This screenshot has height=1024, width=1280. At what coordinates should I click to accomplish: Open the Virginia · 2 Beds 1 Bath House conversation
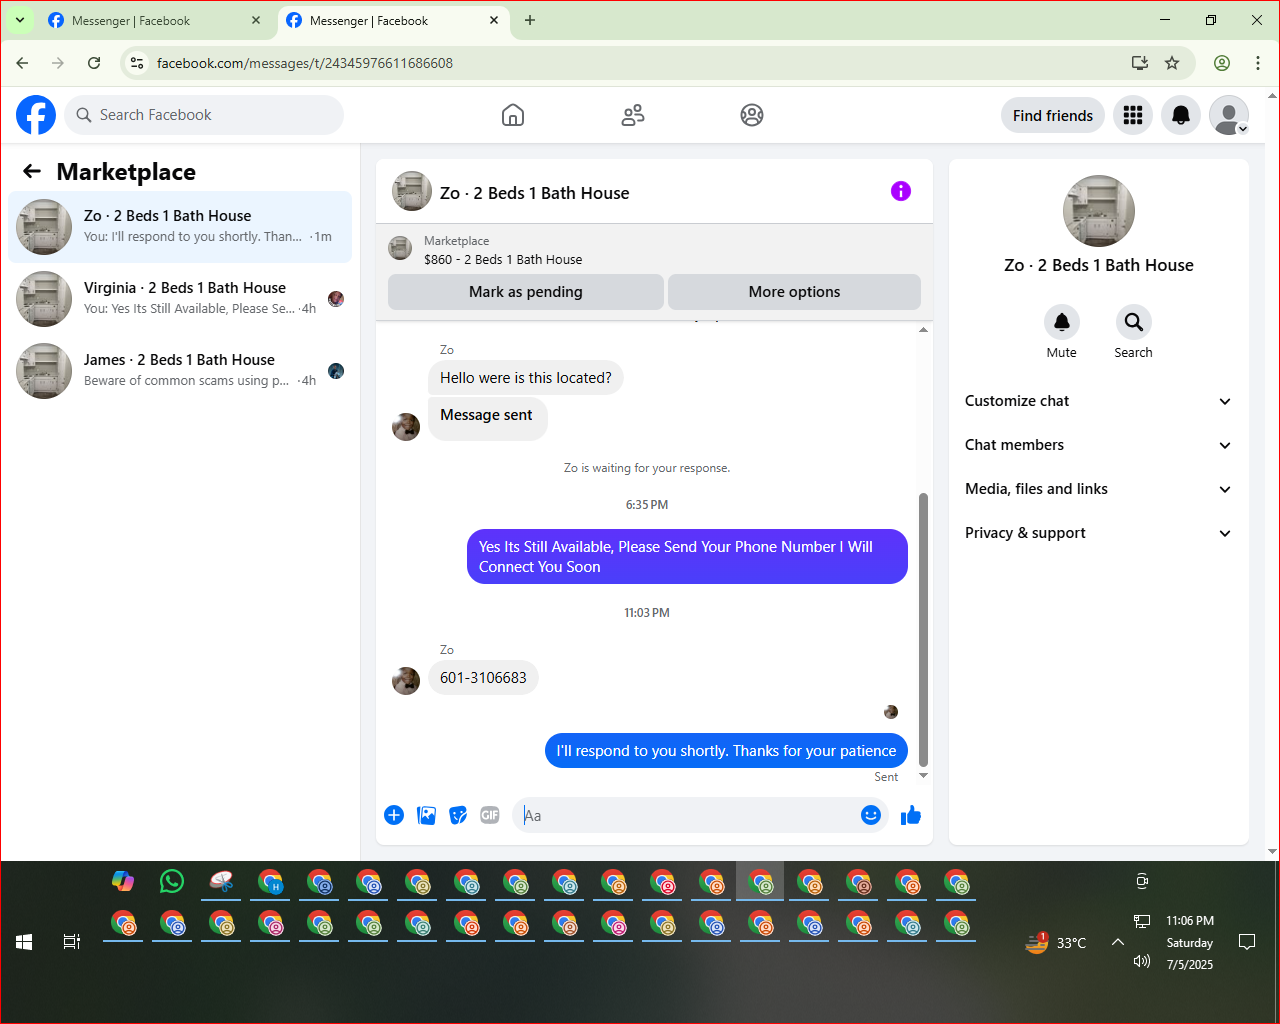pyautogui.click(x=180, y=299)
